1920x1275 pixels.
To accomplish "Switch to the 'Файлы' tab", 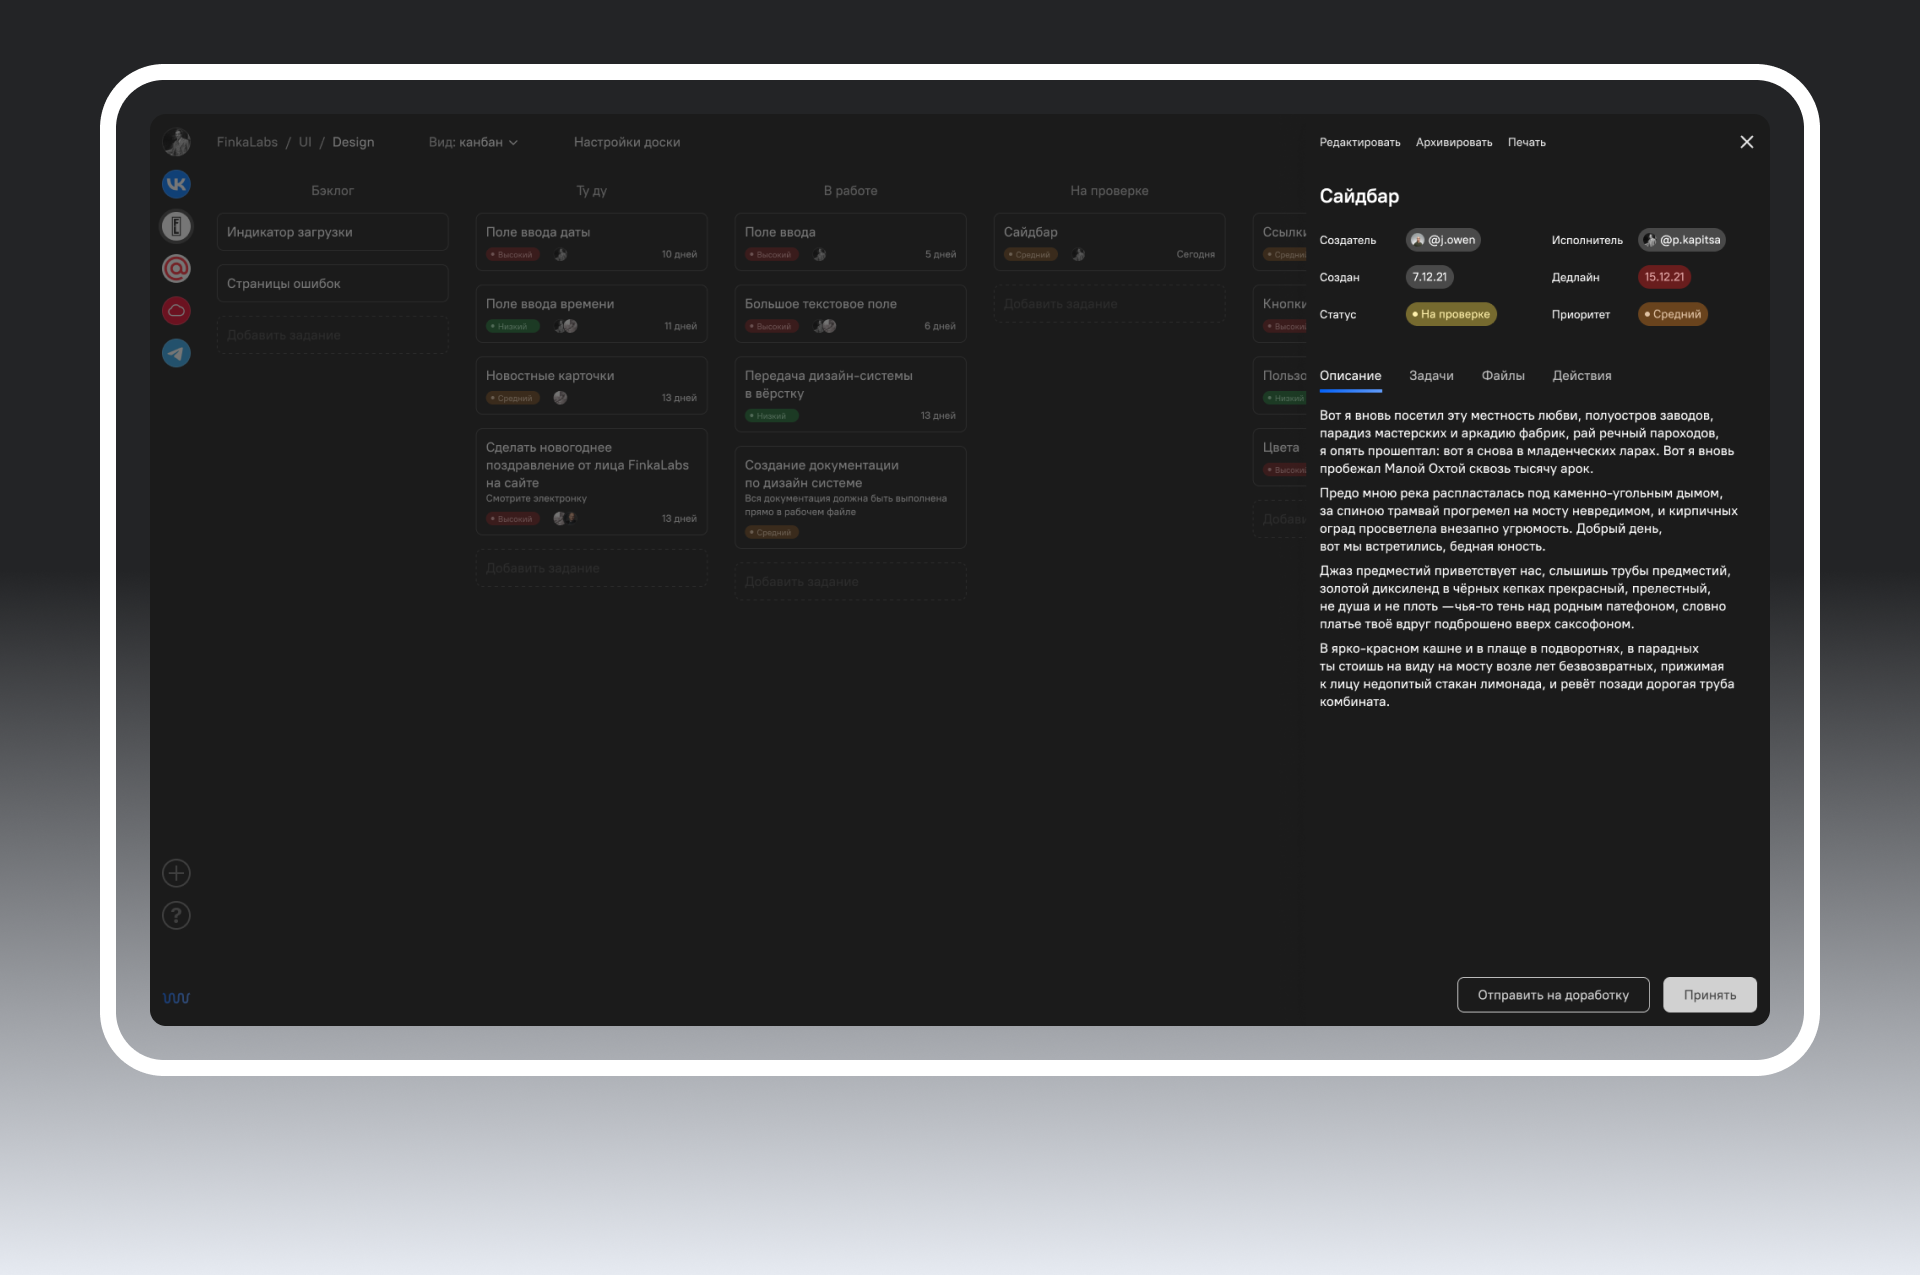I will tap(1502, 376).
